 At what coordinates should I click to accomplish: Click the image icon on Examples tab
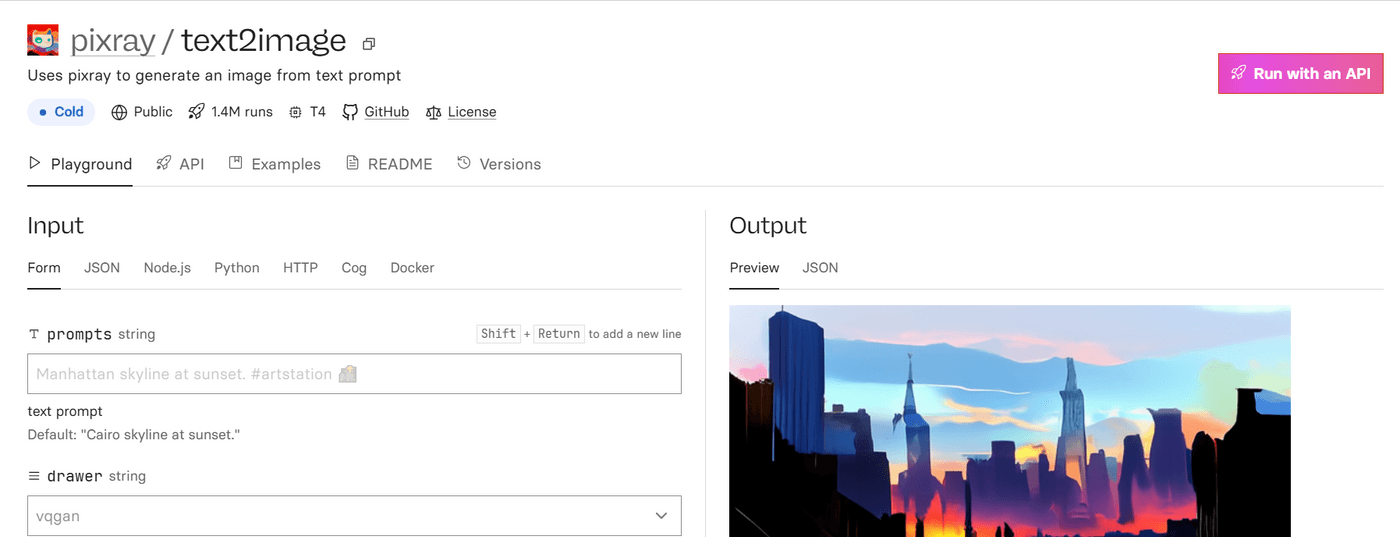236,163
